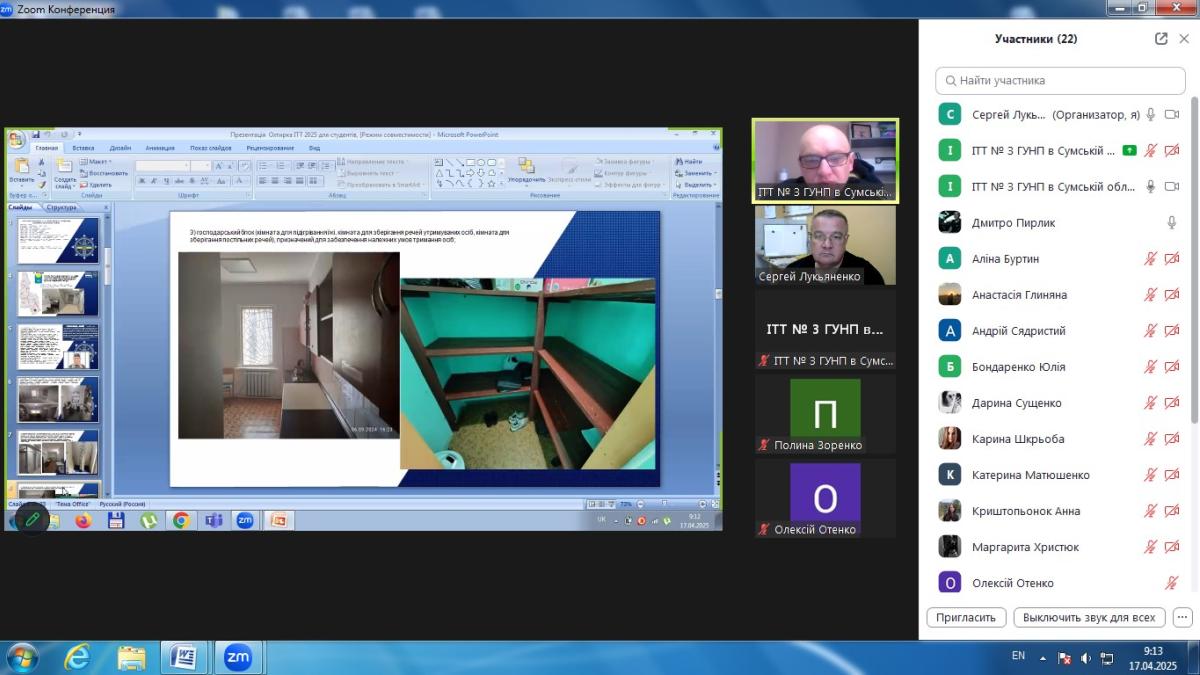Toggle Карина Шкрьоба's camera icon

[1172, 439]
